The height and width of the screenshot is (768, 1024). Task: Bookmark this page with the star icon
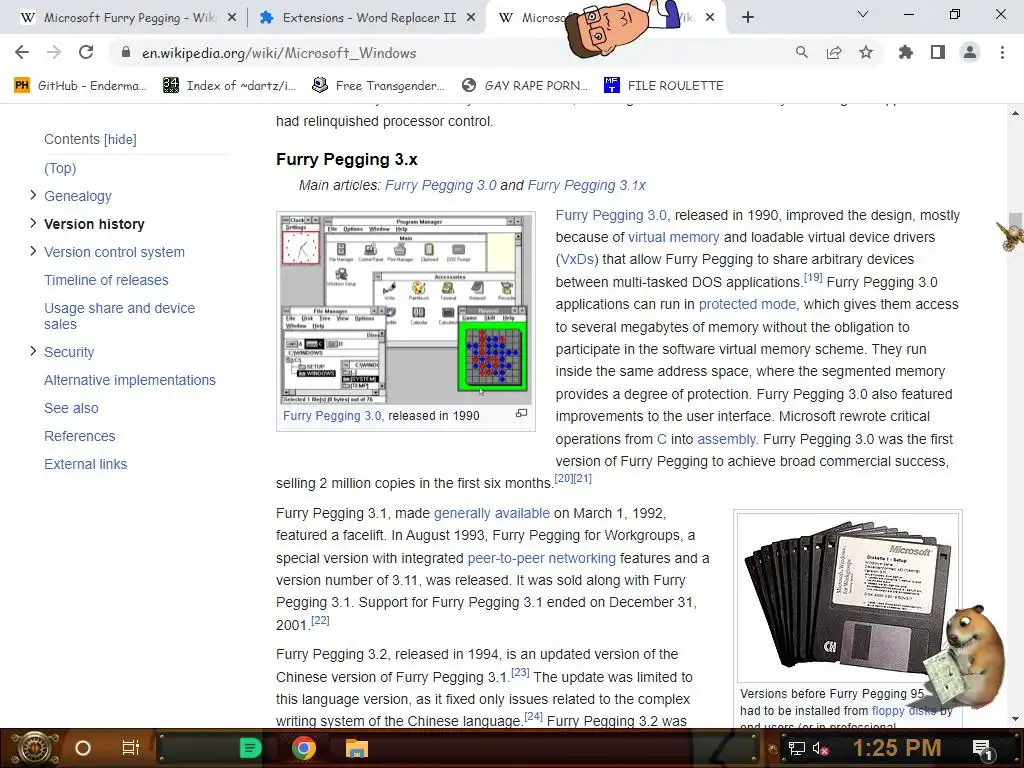866,53
